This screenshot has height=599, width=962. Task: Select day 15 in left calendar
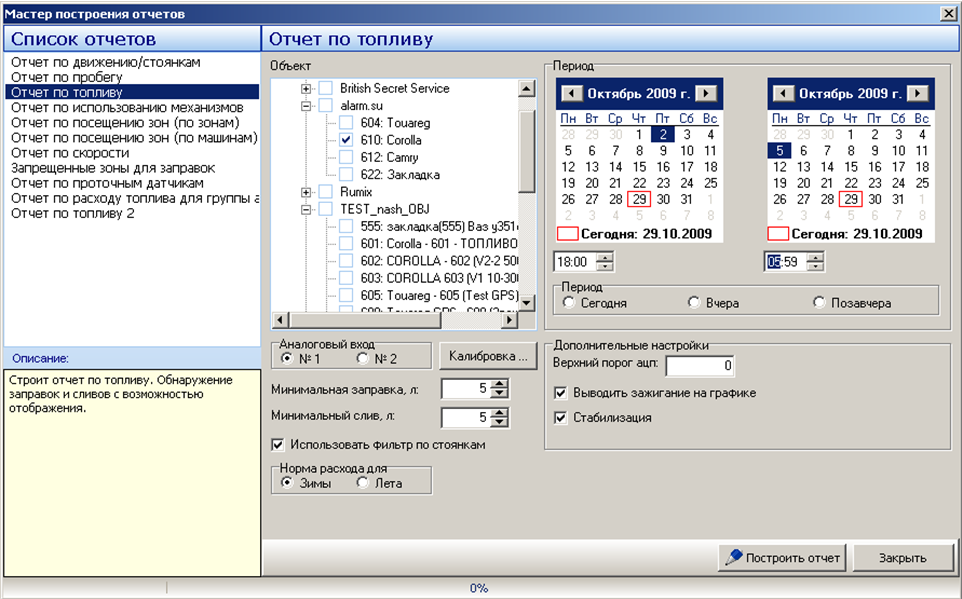(639, 167)
